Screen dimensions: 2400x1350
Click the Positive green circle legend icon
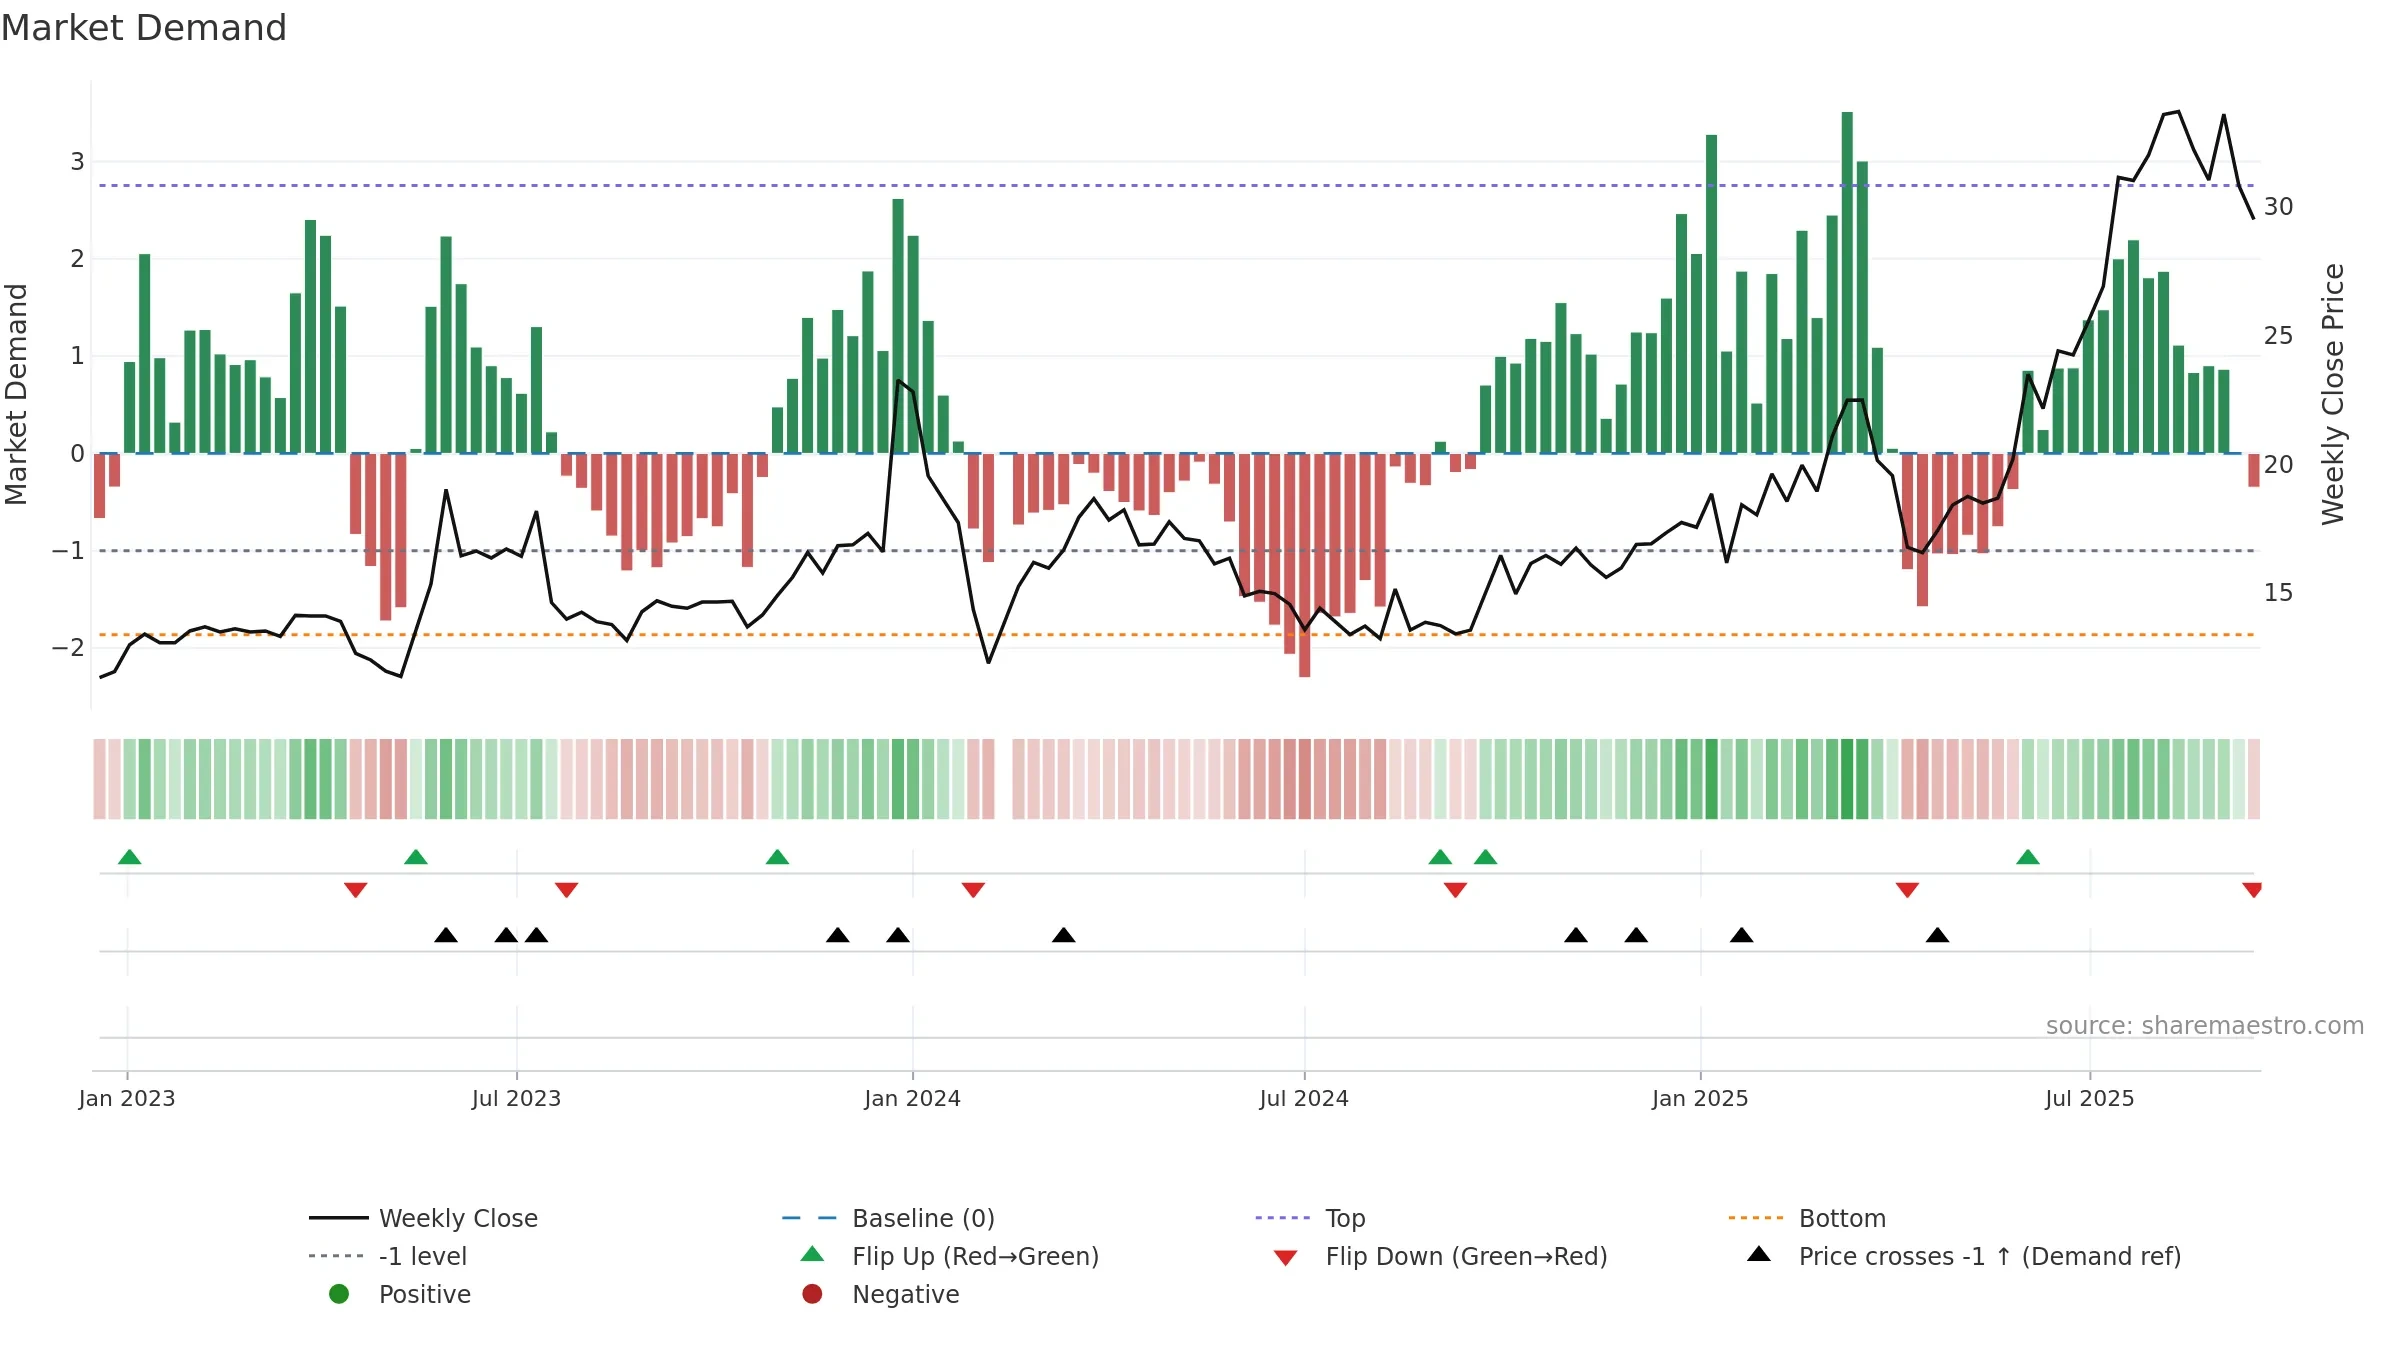pyautogui.click(x=339, y=1294)
